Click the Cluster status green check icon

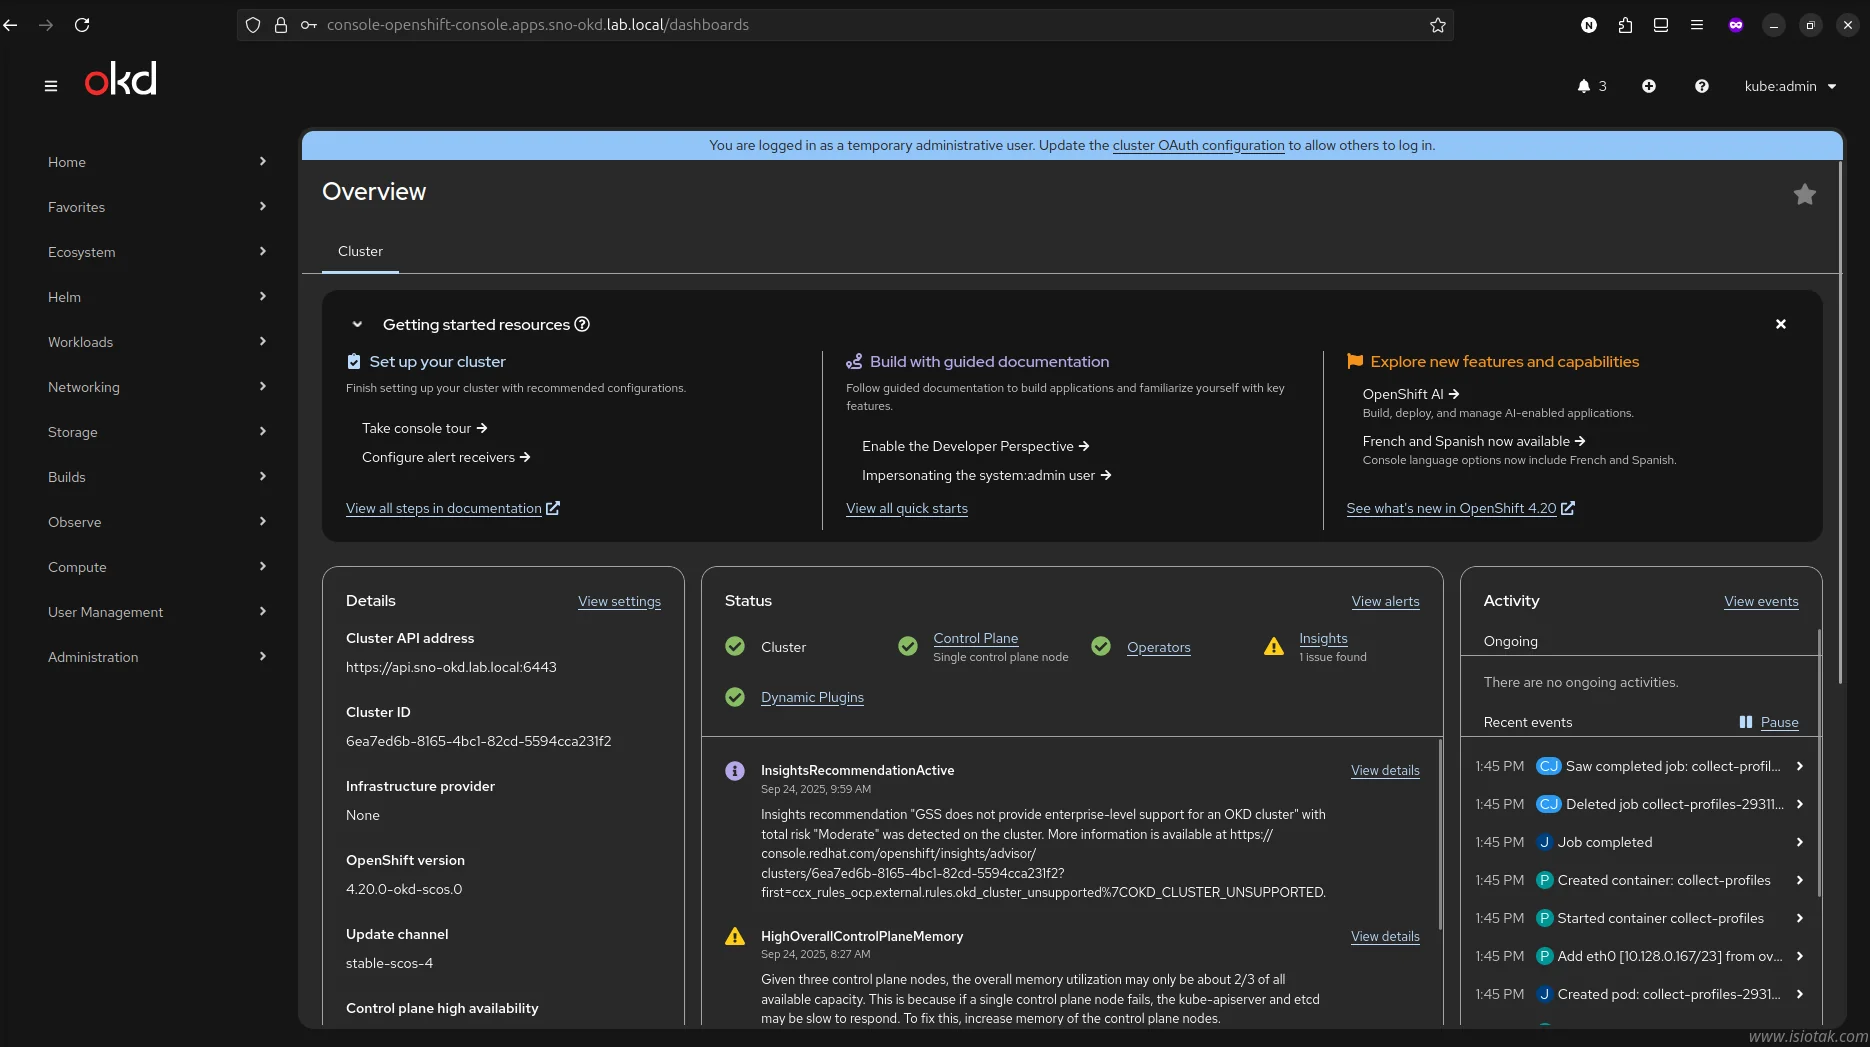pyautogui.click(x=735, y=647)
